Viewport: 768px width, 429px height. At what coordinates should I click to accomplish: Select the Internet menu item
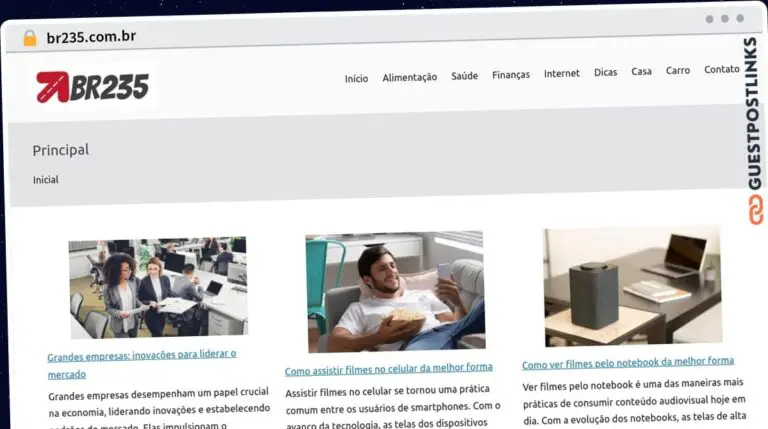point(561,73)
